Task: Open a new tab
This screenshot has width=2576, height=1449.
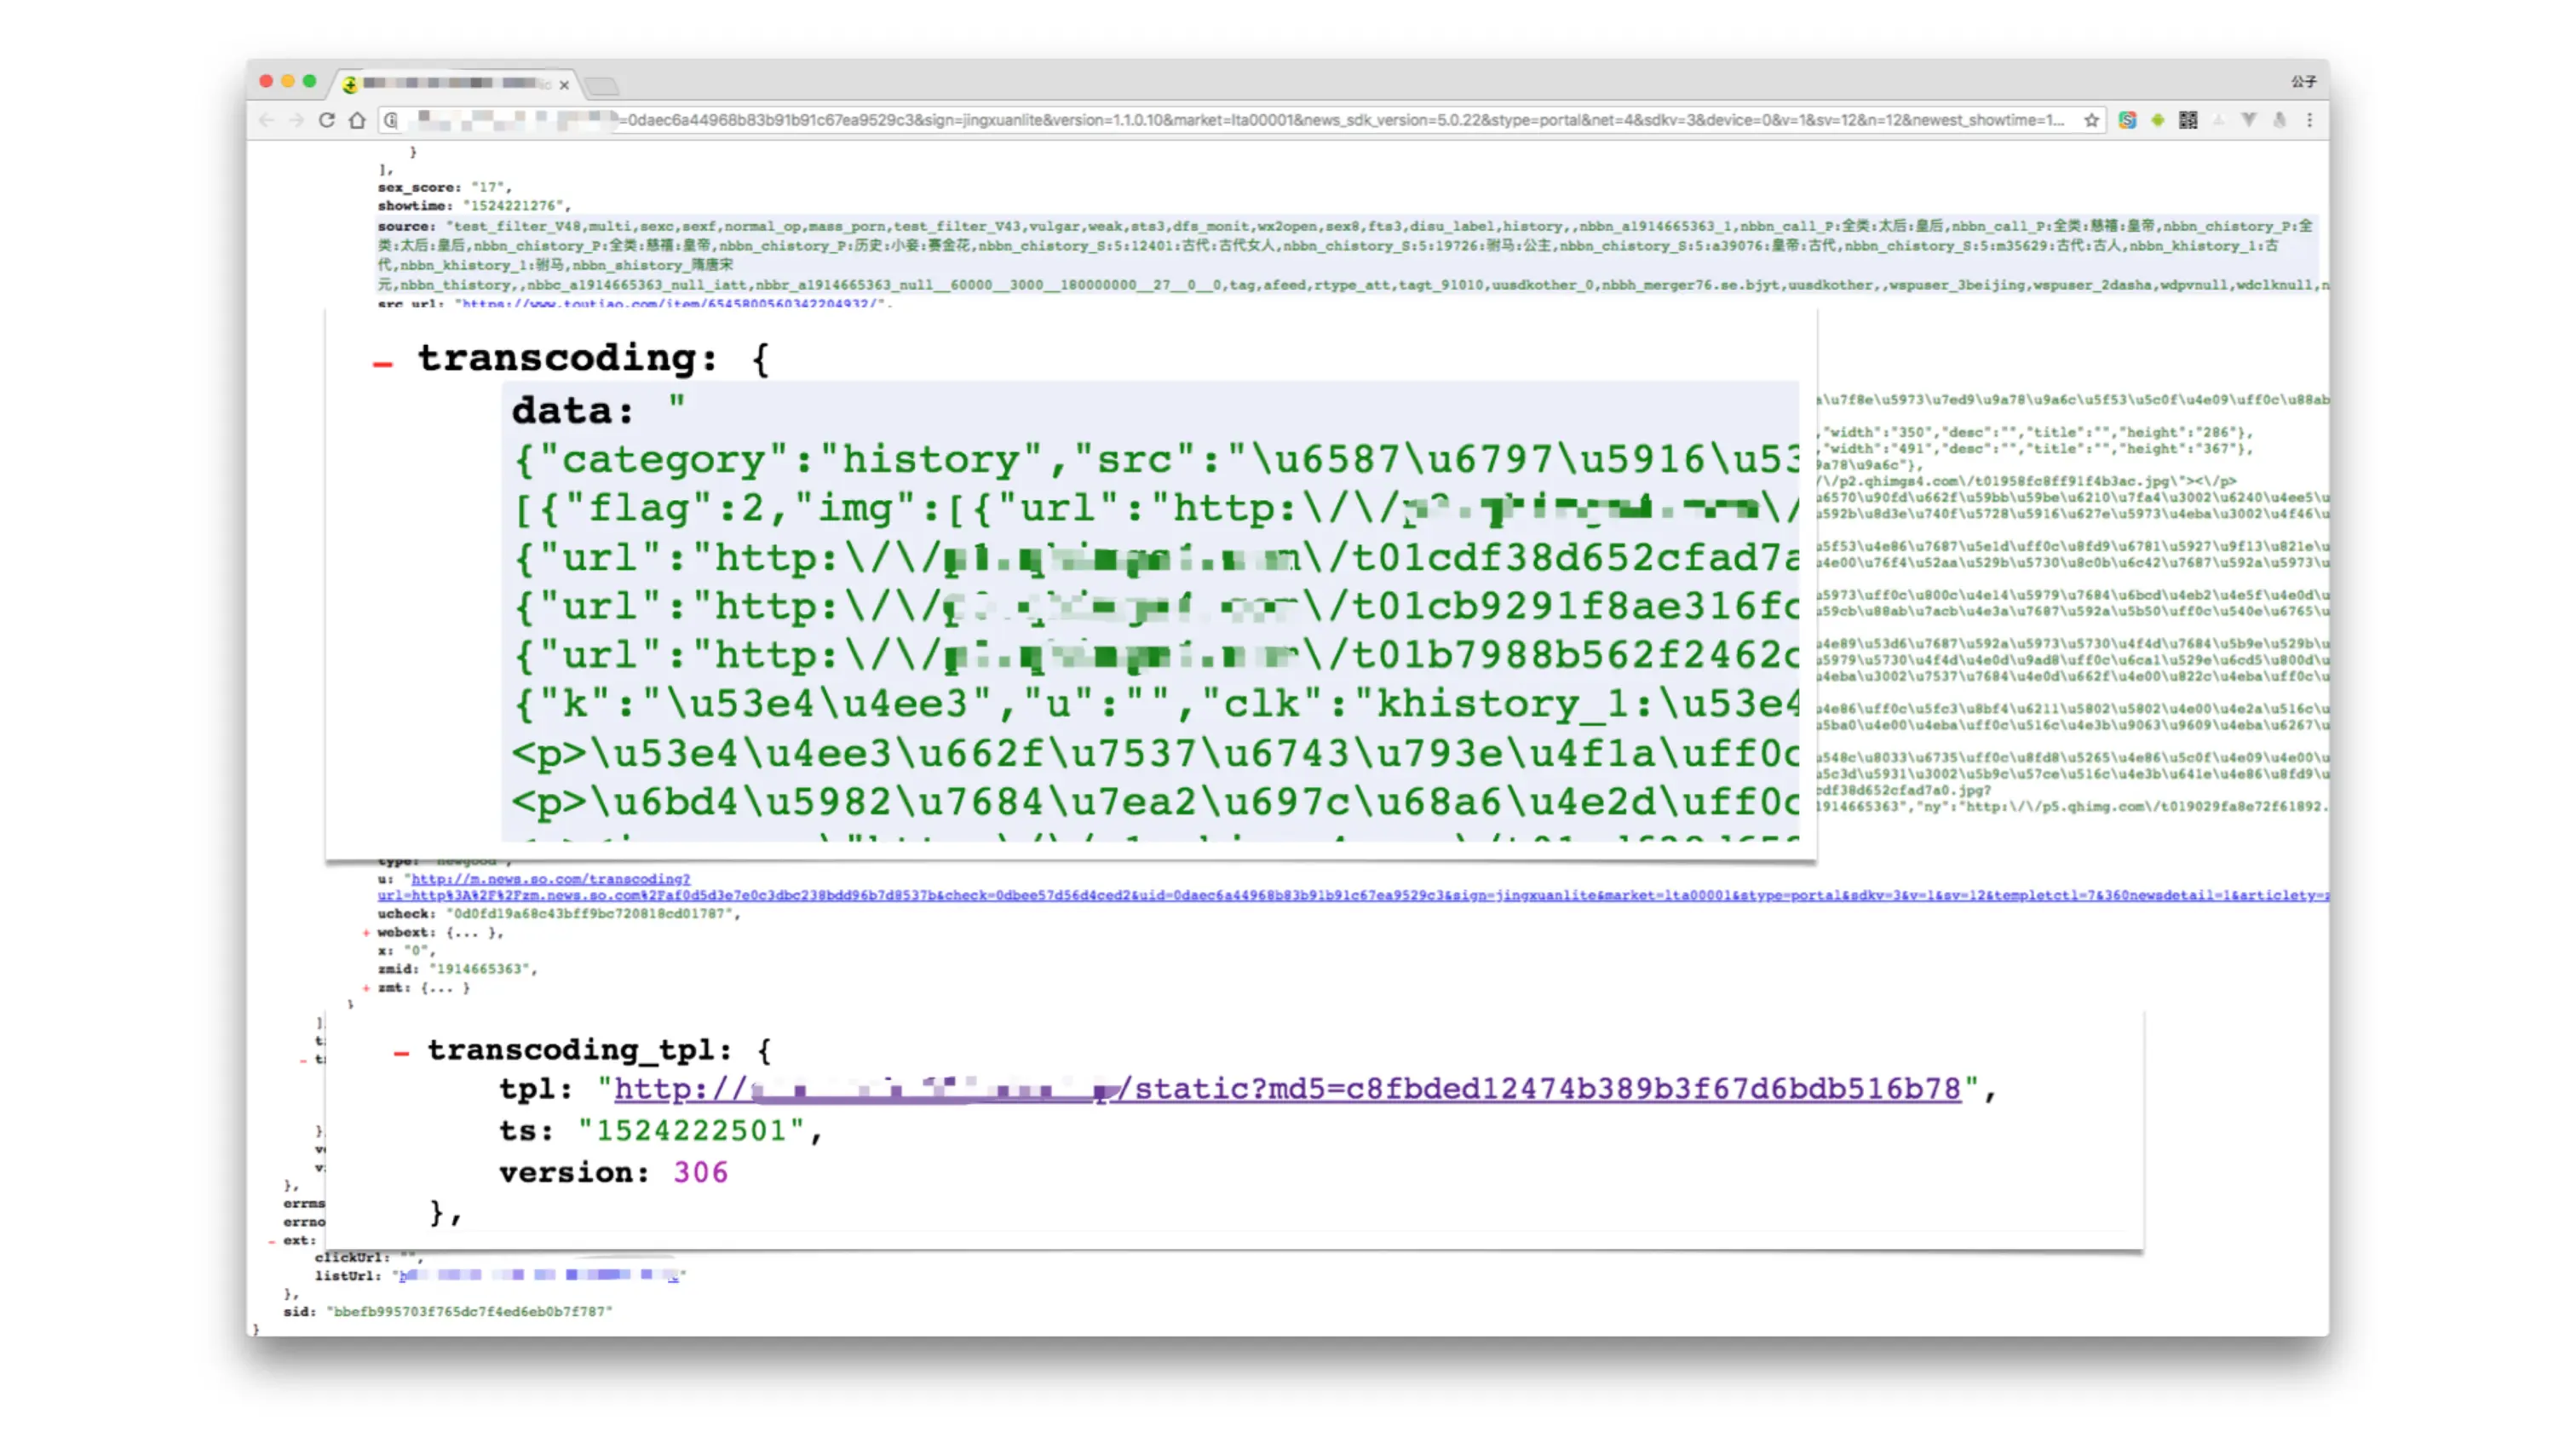Action: [x=603, y=85]
